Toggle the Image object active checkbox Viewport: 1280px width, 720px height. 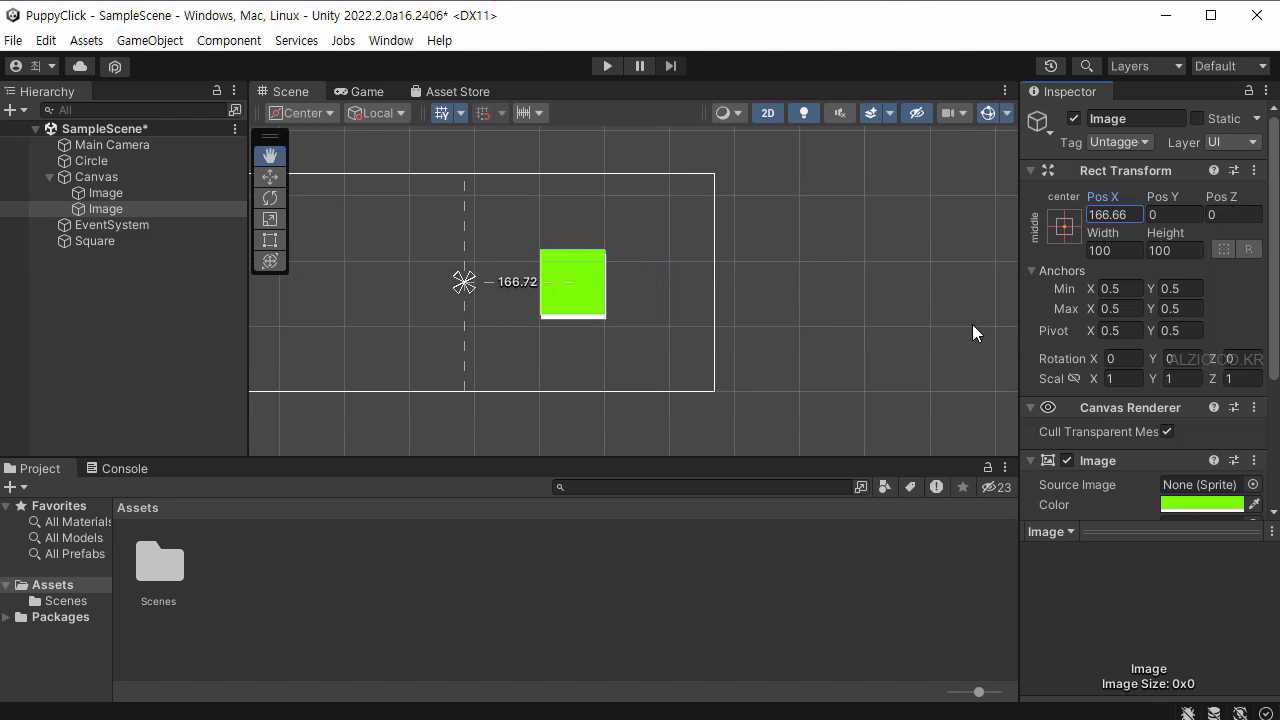coord(1074,118)
